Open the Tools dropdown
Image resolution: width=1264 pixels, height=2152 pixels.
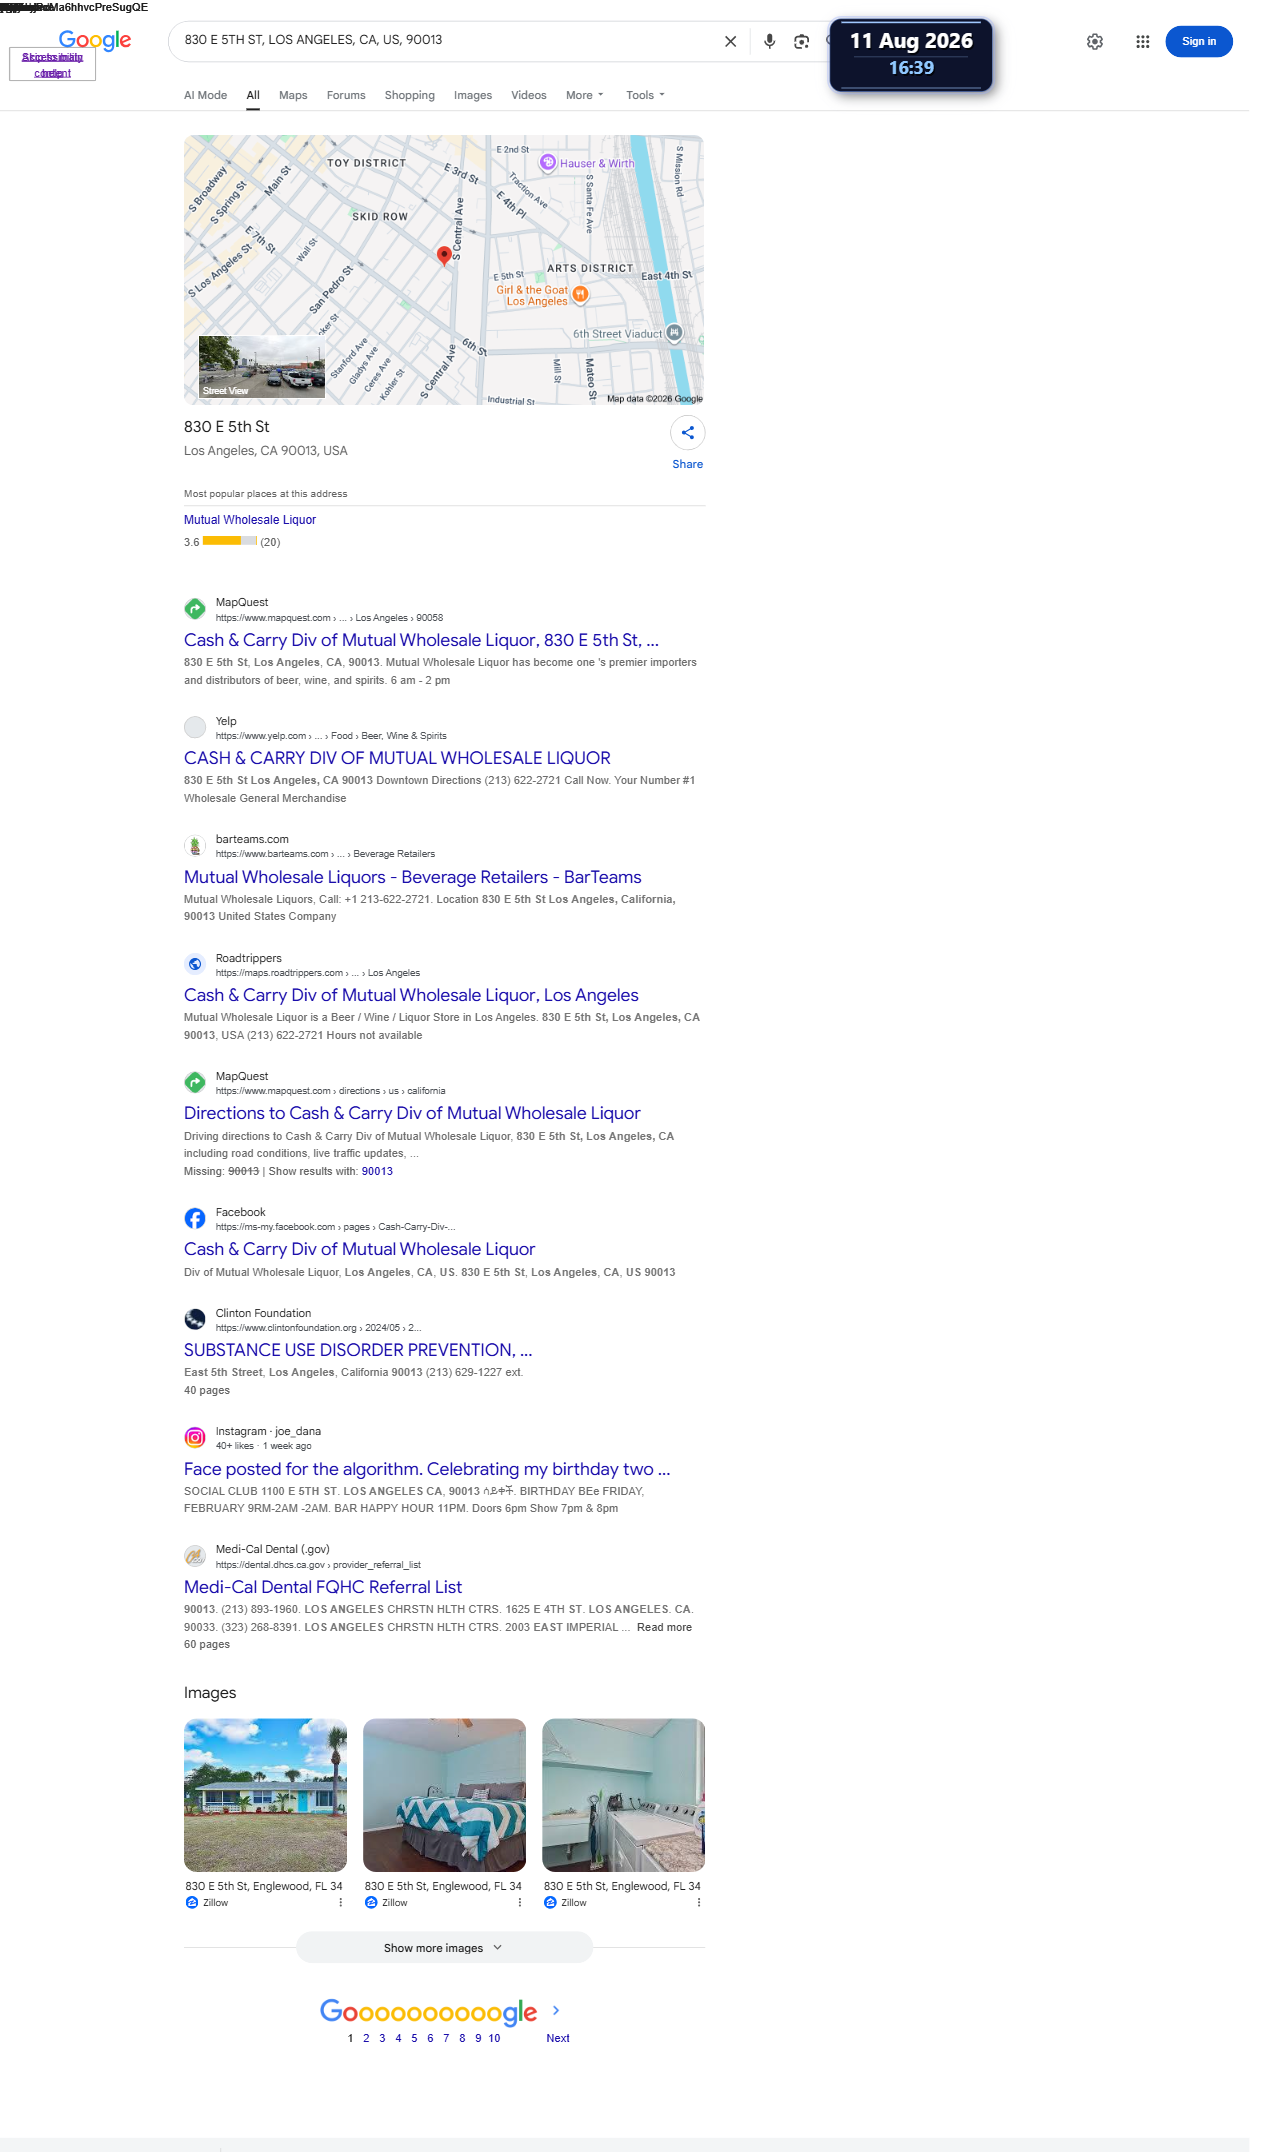pyautogui.click(x=645, y=95)
